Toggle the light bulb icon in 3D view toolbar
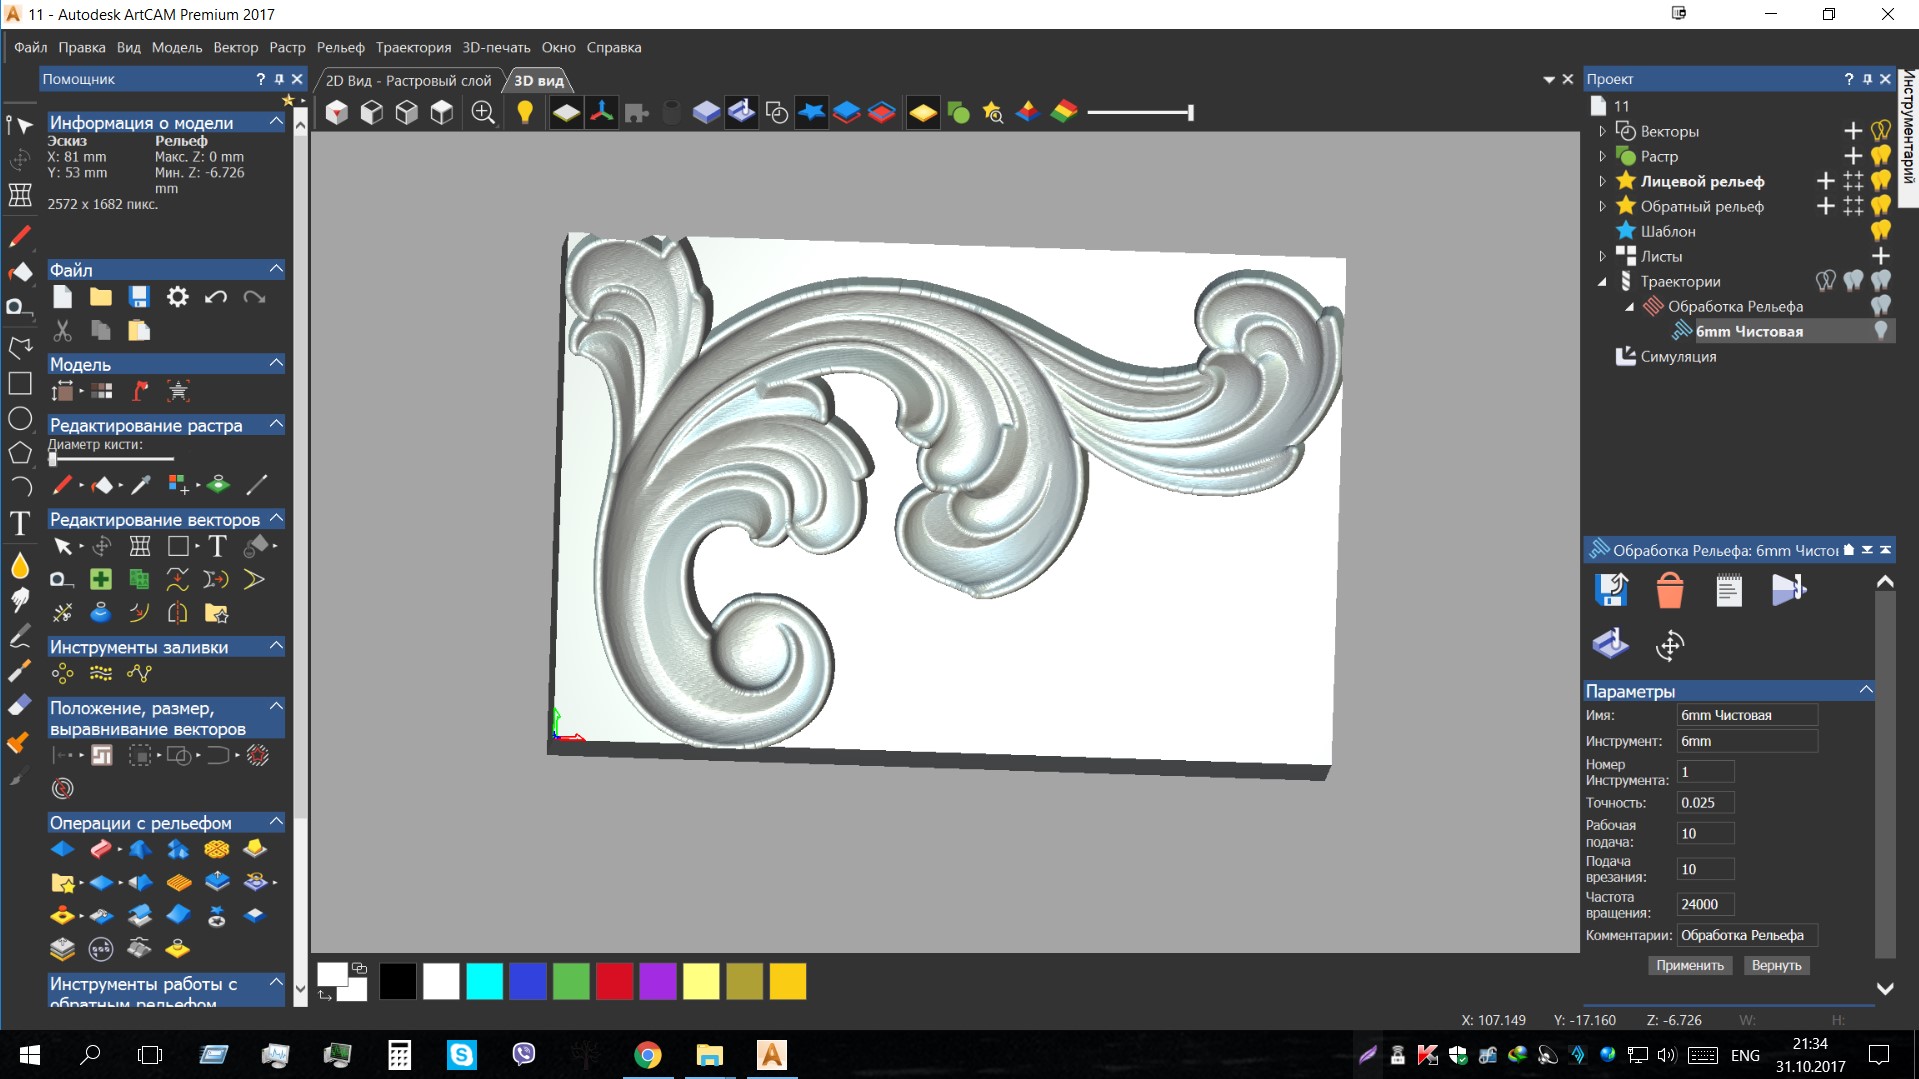 click(525, 113)
